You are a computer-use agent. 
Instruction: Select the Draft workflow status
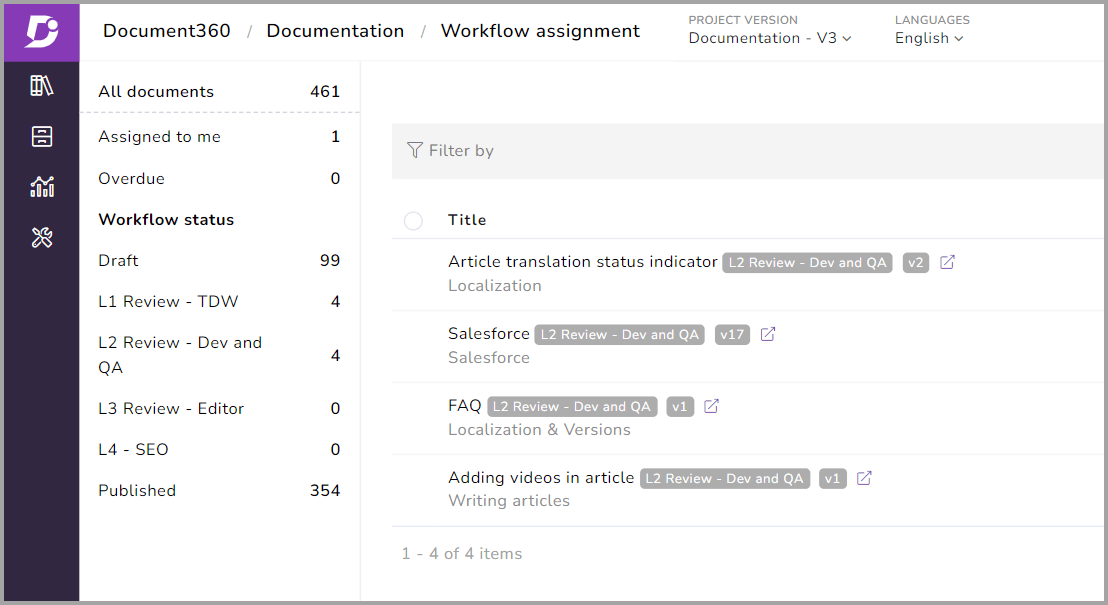pos(119,261)
